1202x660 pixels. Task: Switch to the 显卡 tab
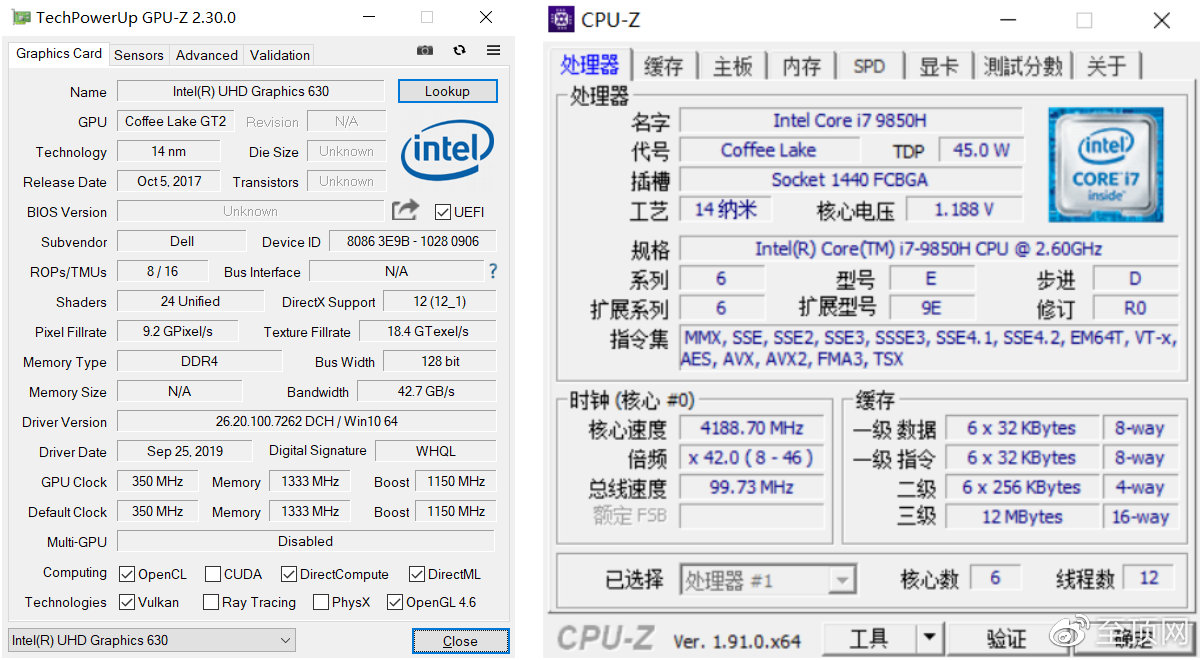[x=938, y=66]
